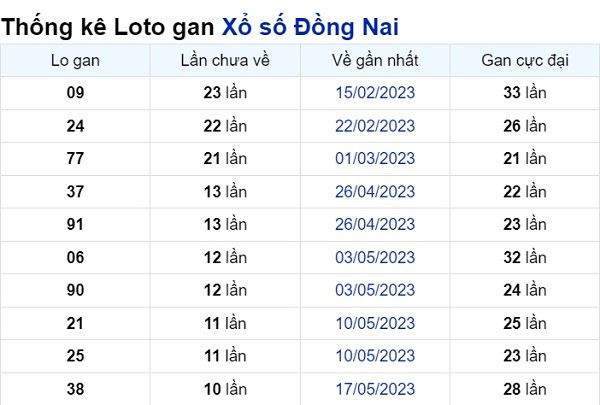Select the 33 lần max gan cell
600x405 pixels.
point(525,93)
